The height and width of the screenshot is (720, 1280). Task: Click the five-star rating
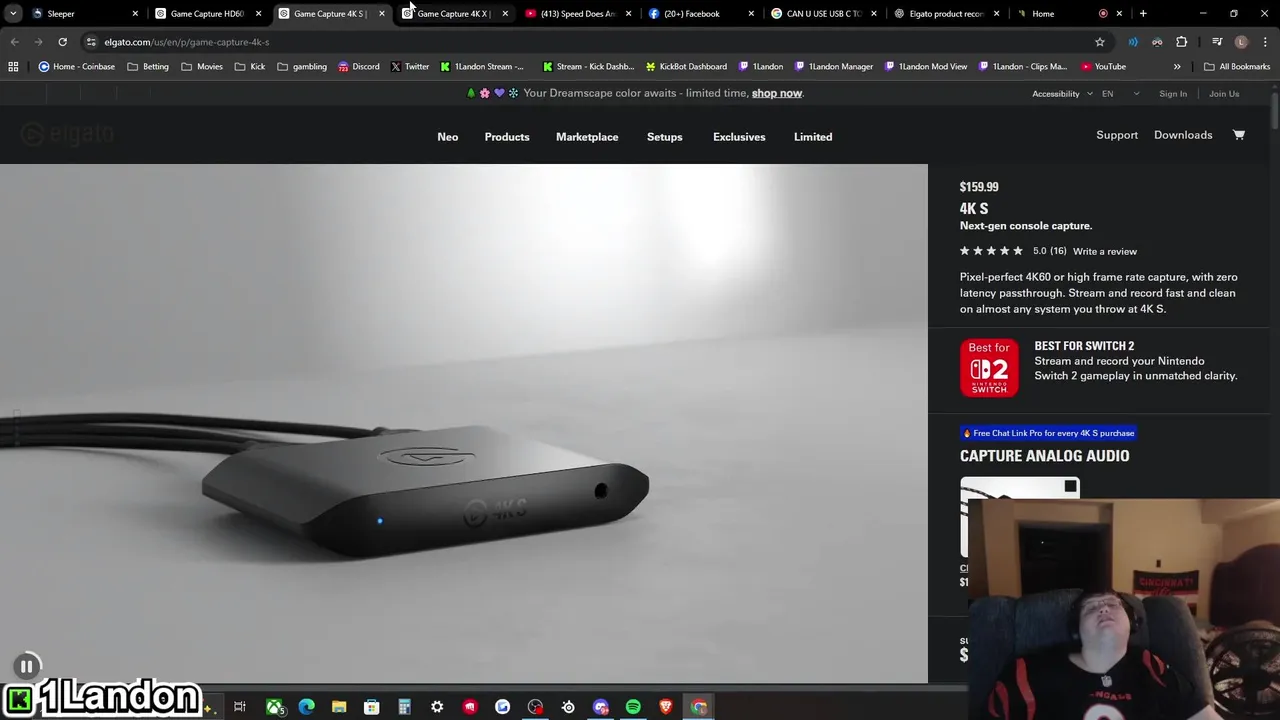991,251
